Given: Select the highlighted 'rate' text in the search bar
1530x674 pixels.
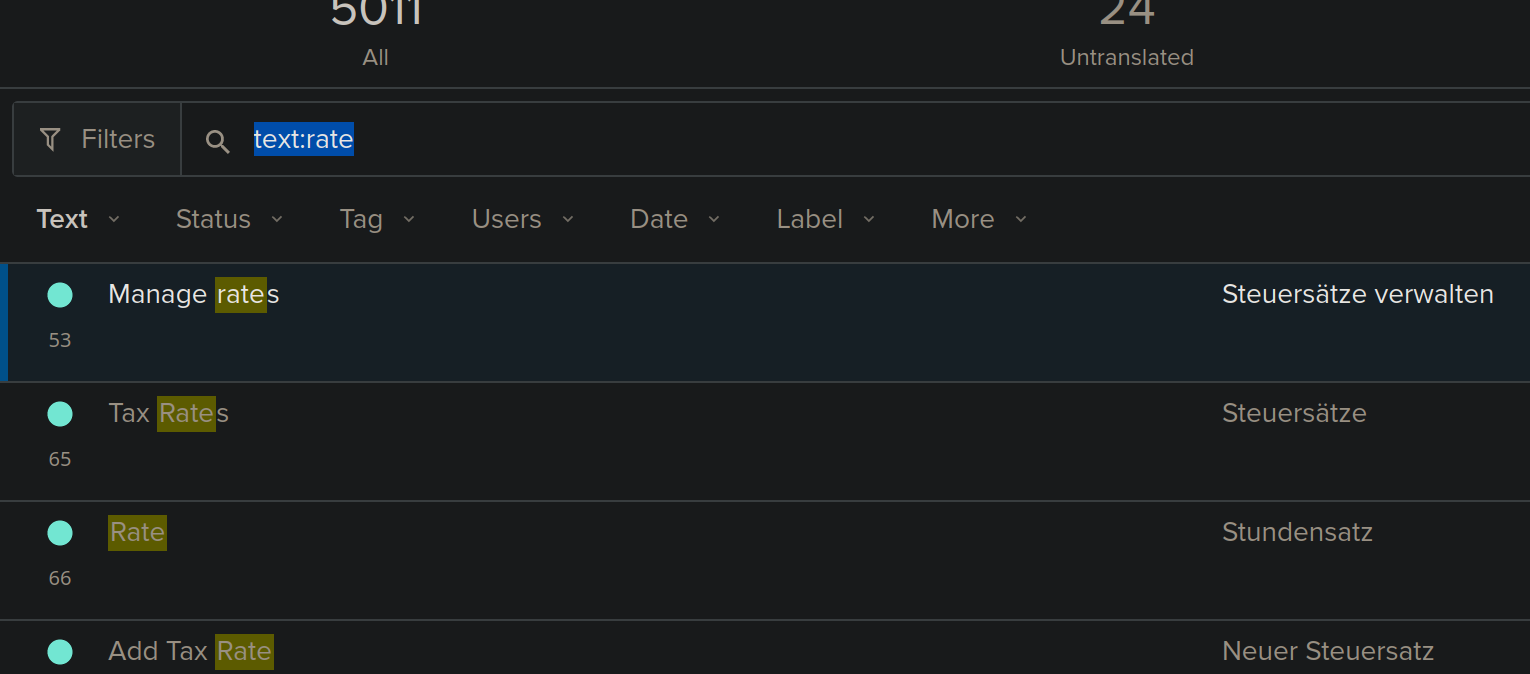Looking at the screenshot, I should (303, 140).
